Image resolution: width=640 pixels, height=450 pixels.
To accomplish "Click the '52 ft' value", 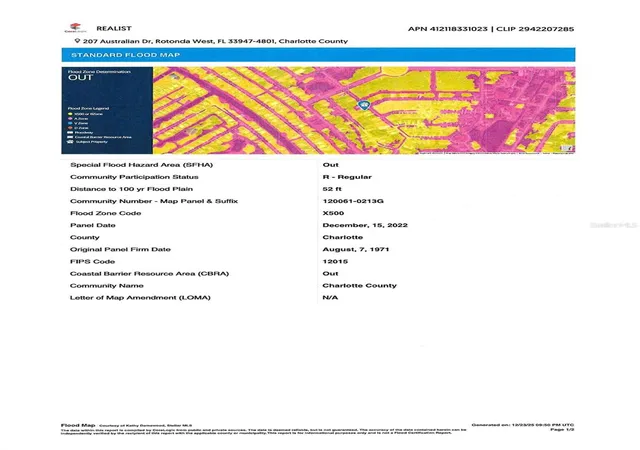I will coord(332,189).
